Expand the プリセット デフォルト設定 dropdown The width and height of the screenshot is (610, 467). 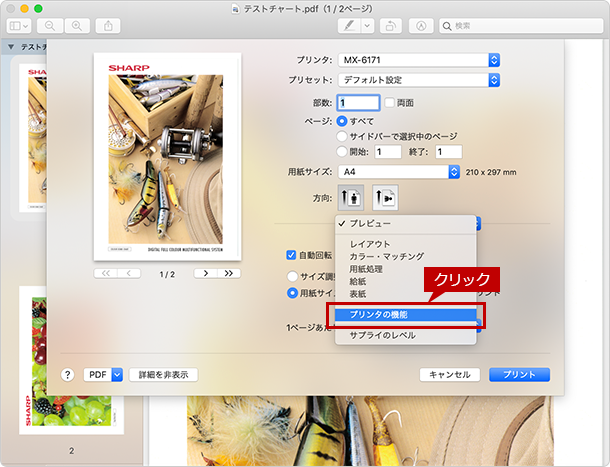click(419, 80)
